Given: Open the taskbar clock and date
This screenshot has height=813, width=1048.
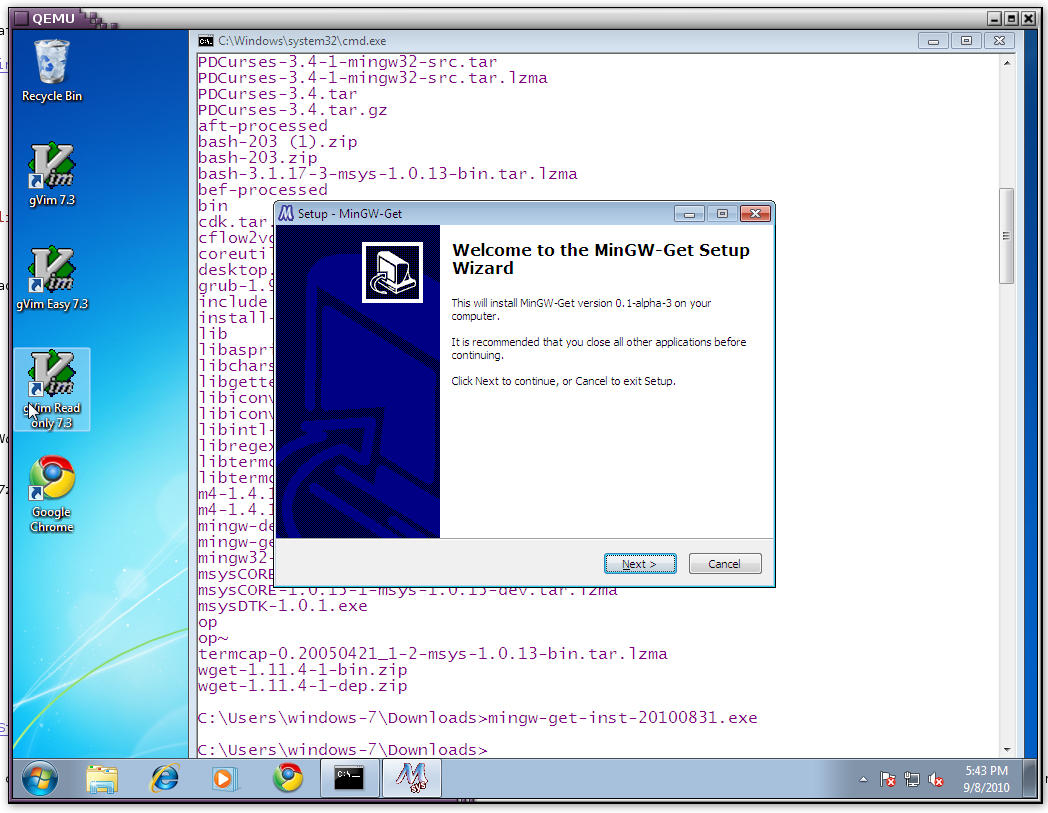Looking at the screenshot, I should click(987, 779).
